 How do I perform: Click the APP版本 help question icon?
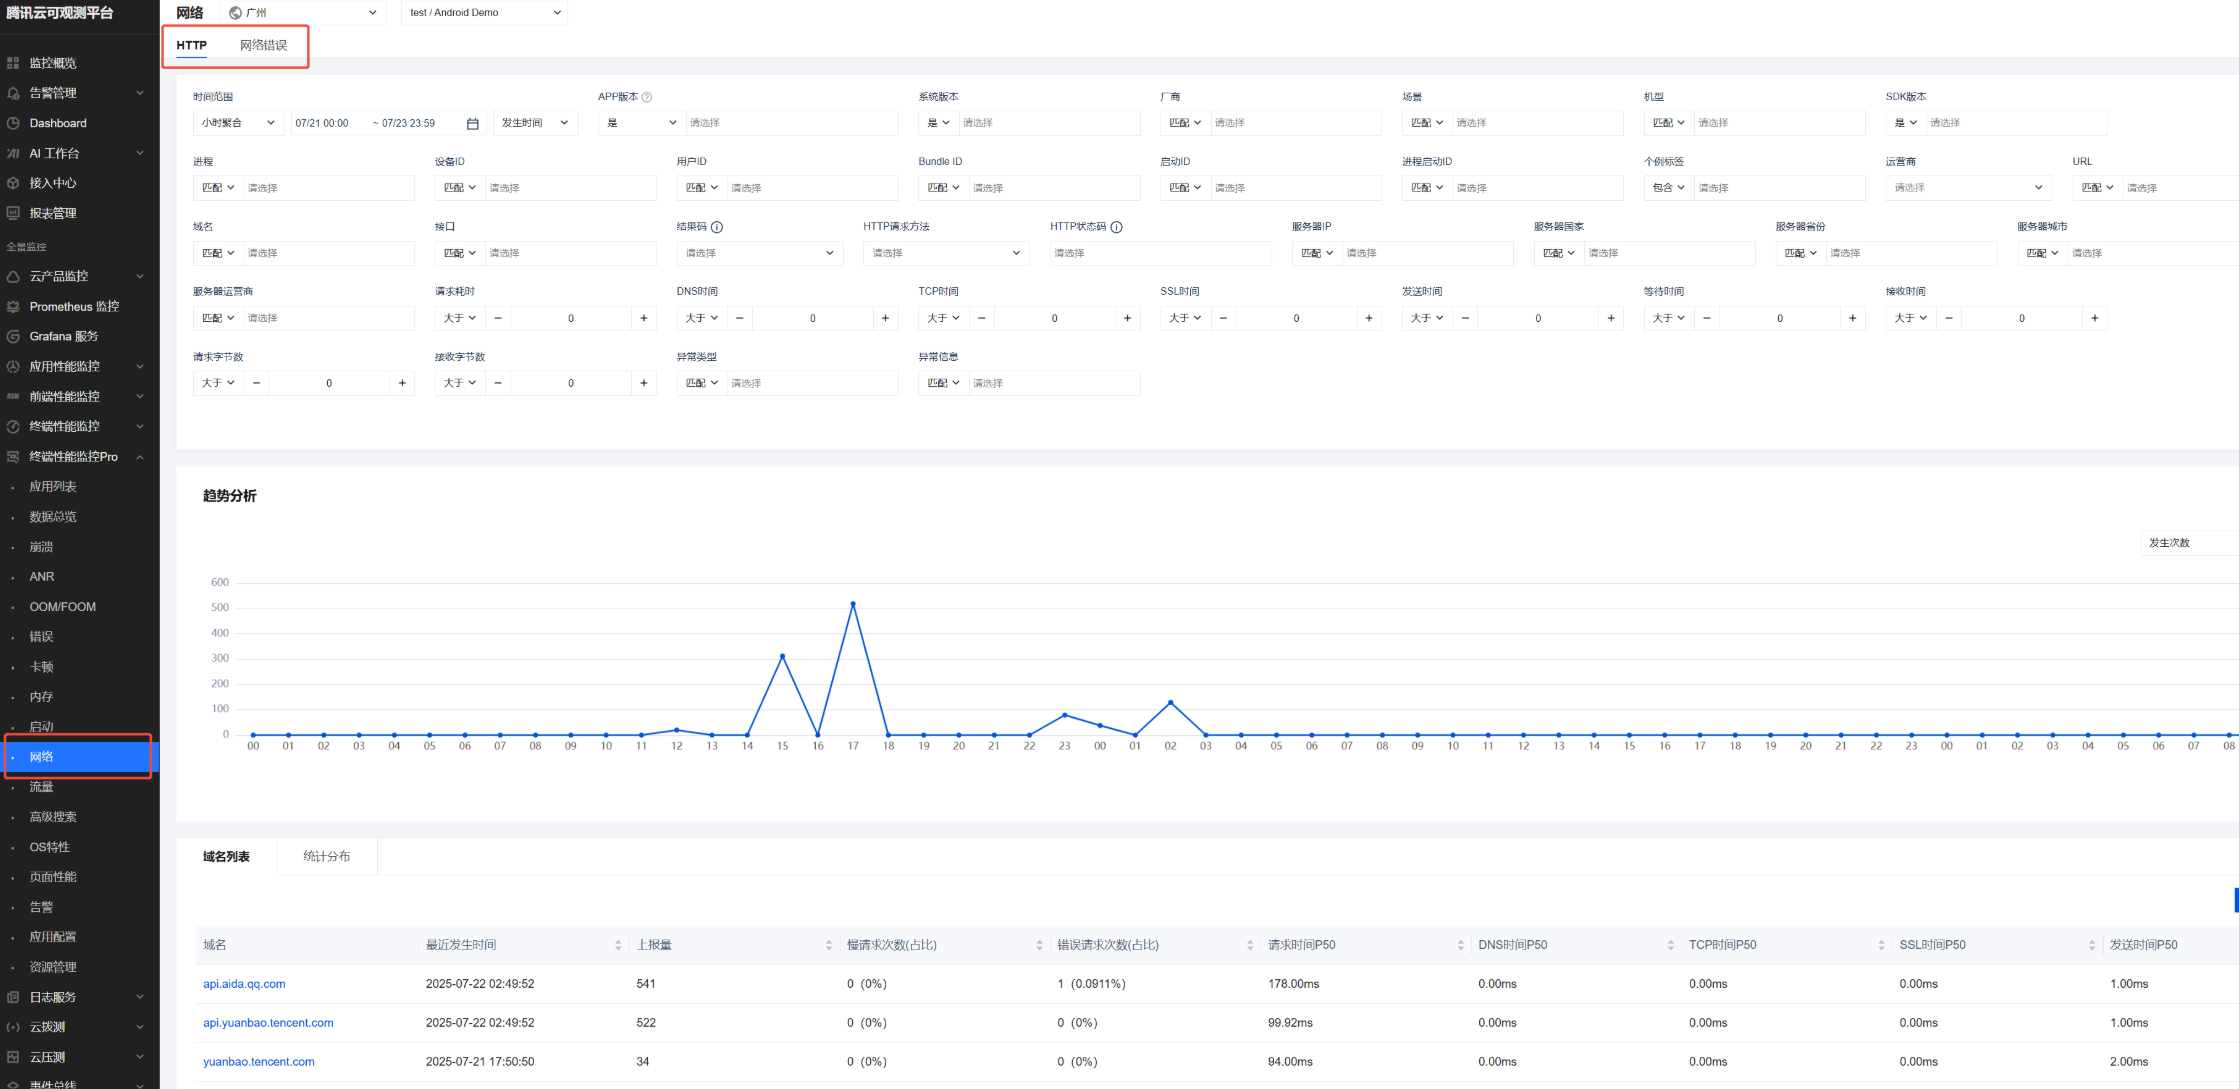[647, 97]
